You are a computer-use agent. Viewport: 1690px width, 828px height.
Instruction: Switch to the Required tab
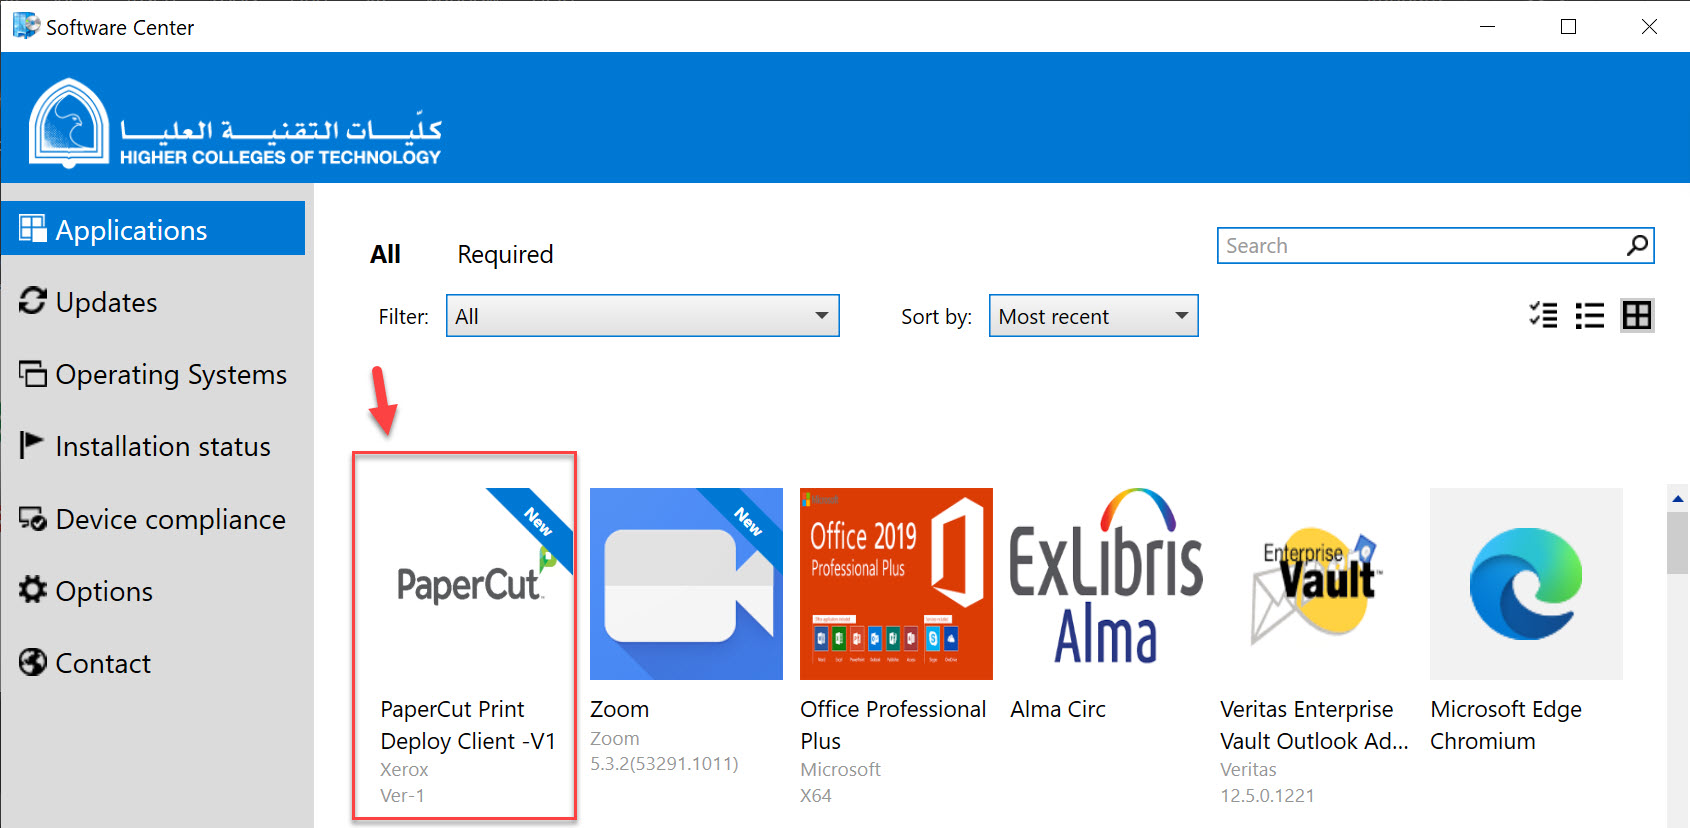[x=505, y=254]
